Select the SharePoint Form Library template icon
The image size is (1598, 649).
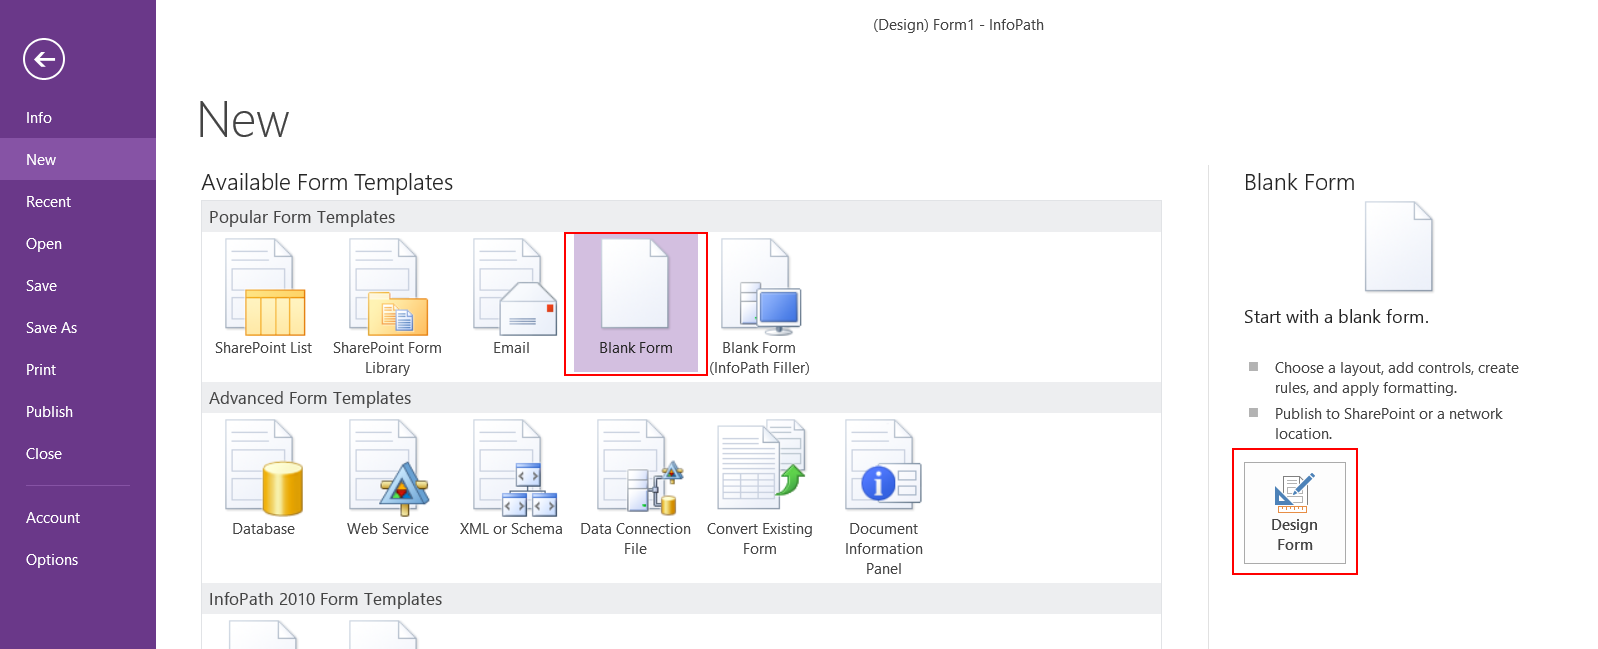(x=388, y=287)
